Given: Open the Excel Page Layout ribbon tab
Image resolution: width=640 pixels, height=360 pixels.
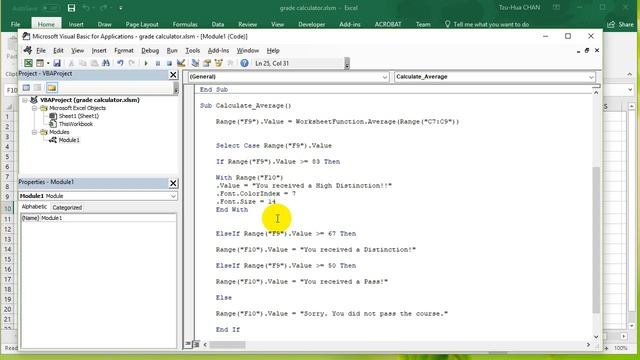Looking at the screenshot, I should (x=142, y=24).
